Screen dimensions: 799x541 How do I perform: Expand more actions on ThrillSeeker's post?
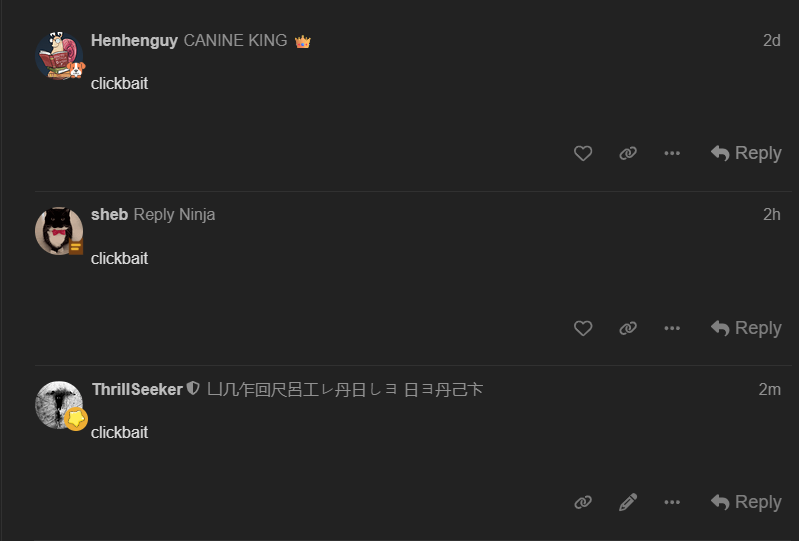tap(672, 502)
